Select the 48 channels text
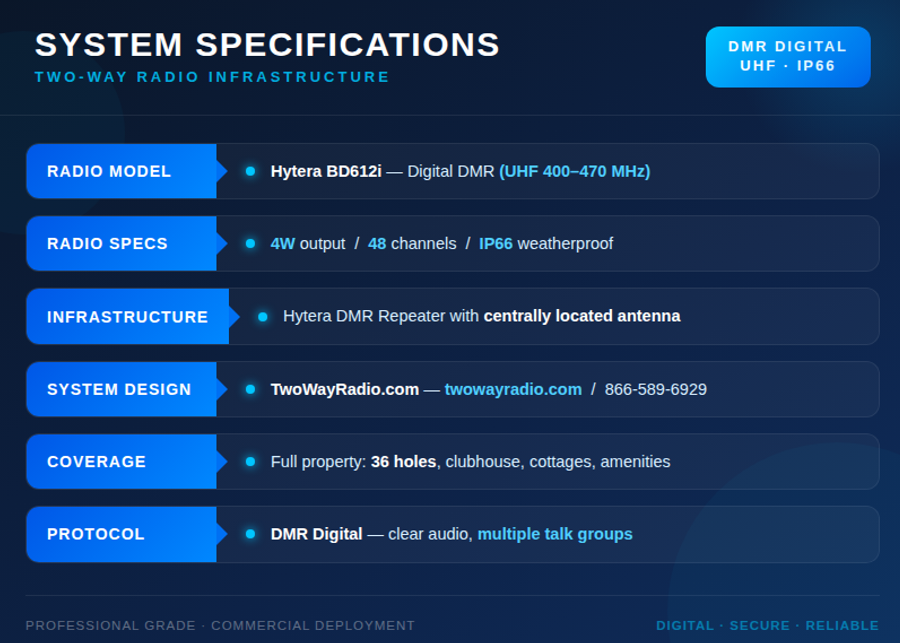Viewport: 900px width, 643px height. 412,243
